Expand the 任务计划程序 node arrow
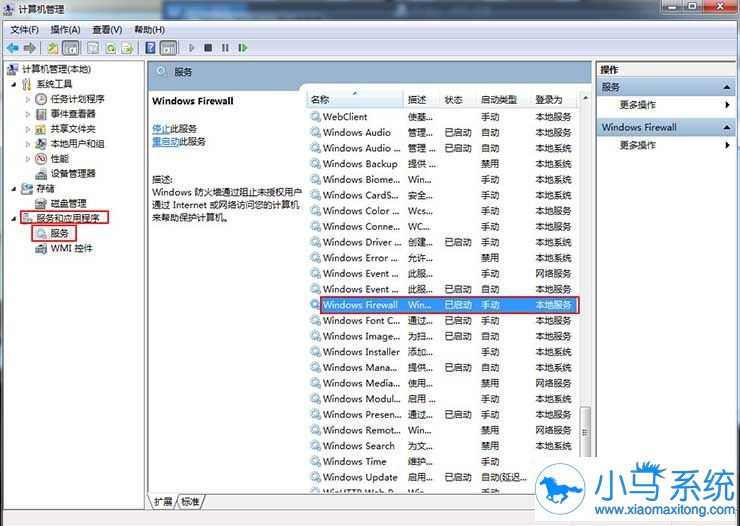Image resolution: width=740 pixels, height=526 pixels. tap(28, 99)
